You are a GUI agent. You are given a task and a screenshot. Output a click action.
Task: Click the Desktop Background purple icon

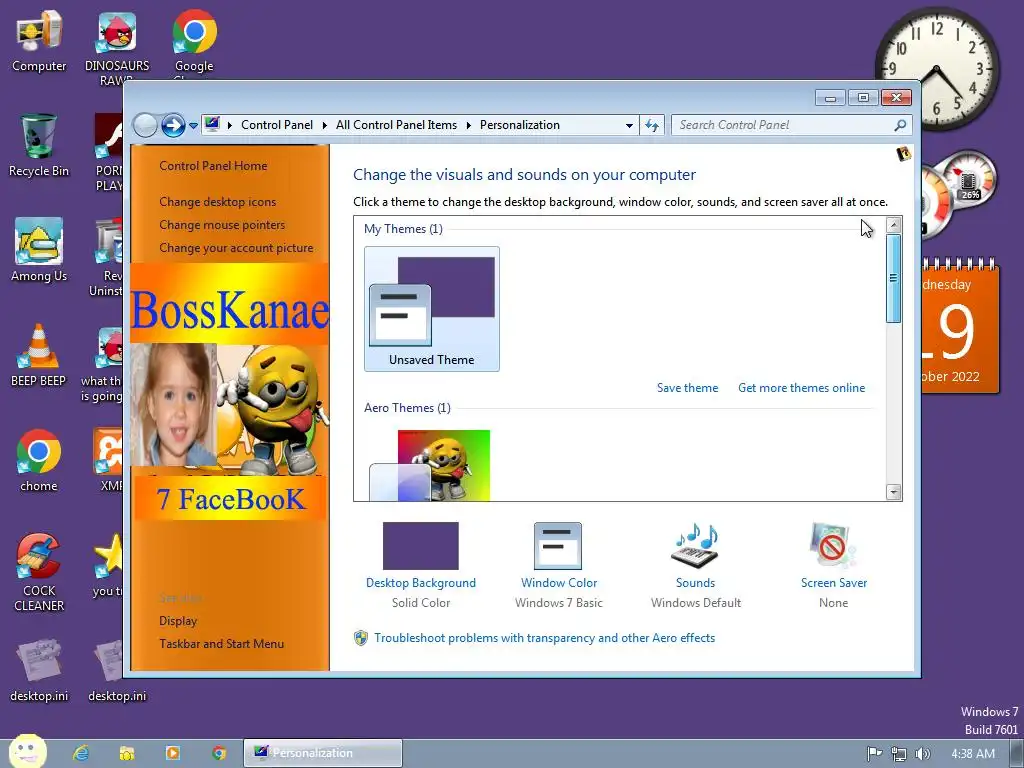pos(421,546)
